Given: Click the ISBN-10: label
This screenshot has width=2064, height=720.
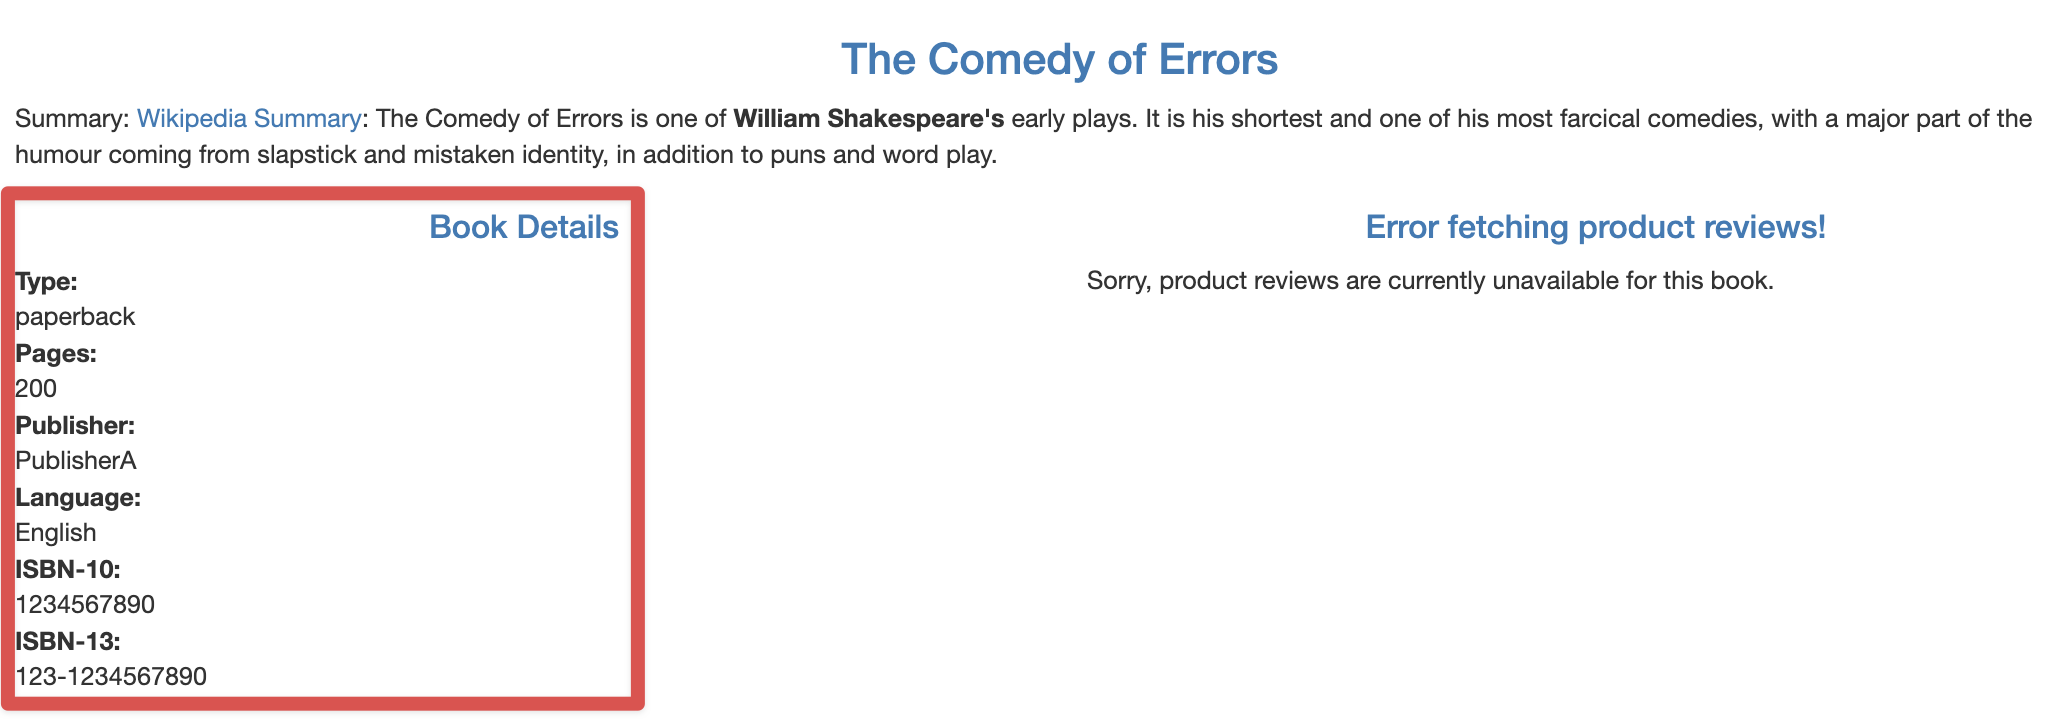Looking at the screenshot, I should pyautogui.click(x=68, y=570).
